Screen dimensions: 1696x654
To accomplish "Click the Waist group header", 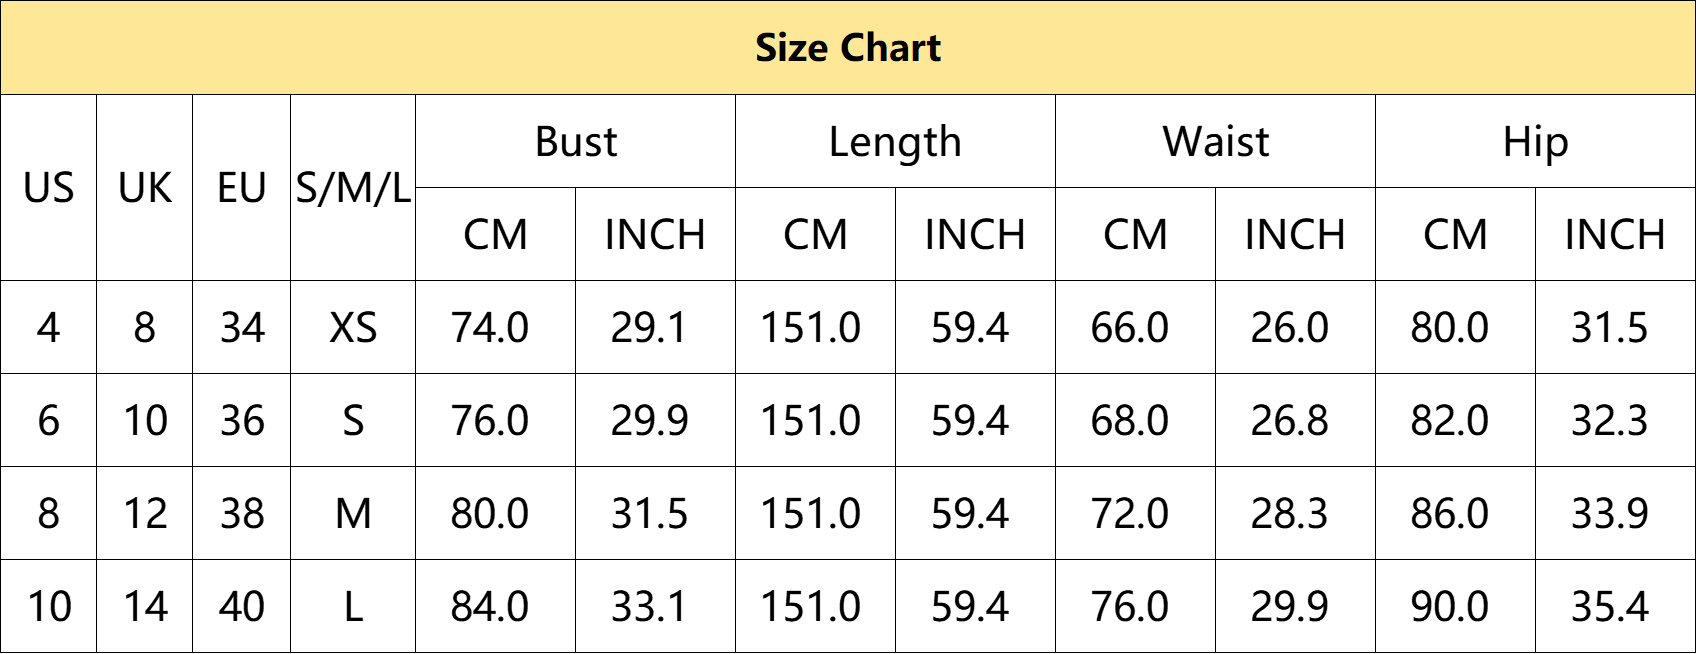I will (x=1216, y=142).
